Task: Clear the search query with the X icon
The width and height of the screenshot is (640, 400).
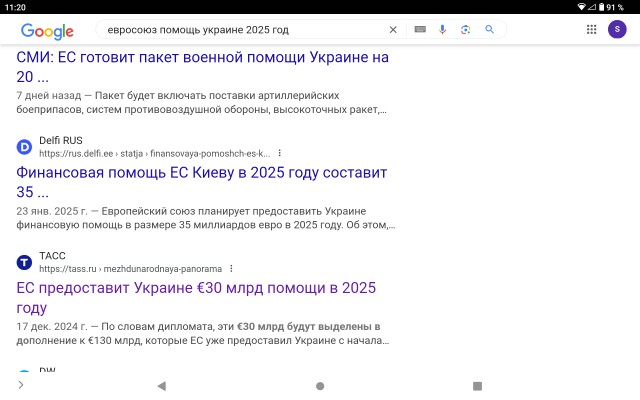Action: point(393,30)
